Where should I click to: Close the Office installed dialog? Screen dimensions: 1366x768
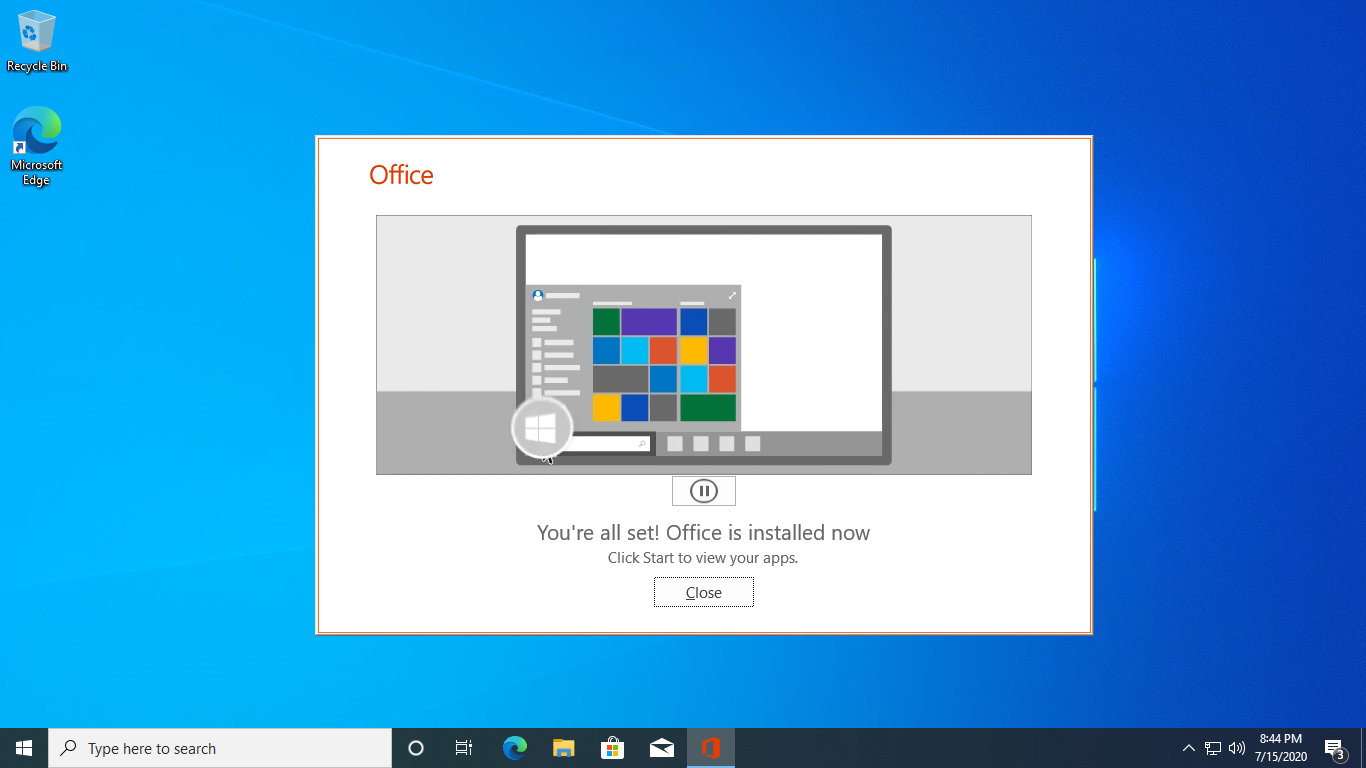click(x=703, y=592)
